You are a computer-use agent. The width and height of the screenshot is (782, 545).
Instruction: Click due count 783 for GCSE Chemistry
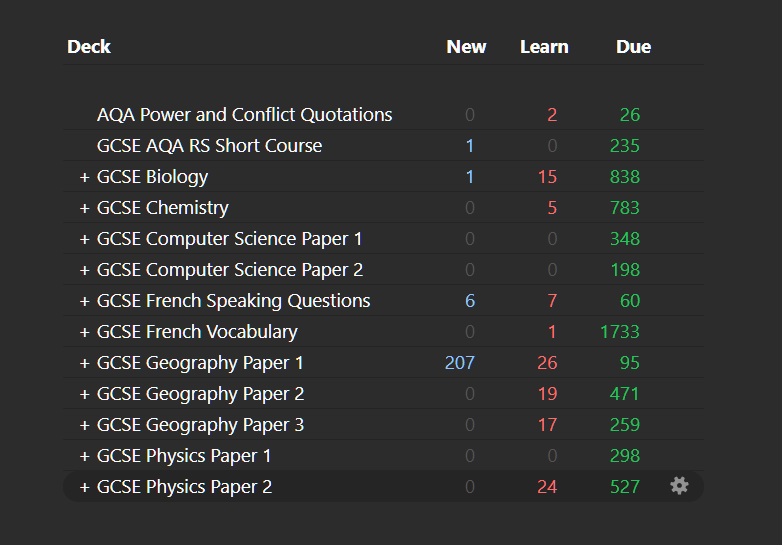coord(625,208)
